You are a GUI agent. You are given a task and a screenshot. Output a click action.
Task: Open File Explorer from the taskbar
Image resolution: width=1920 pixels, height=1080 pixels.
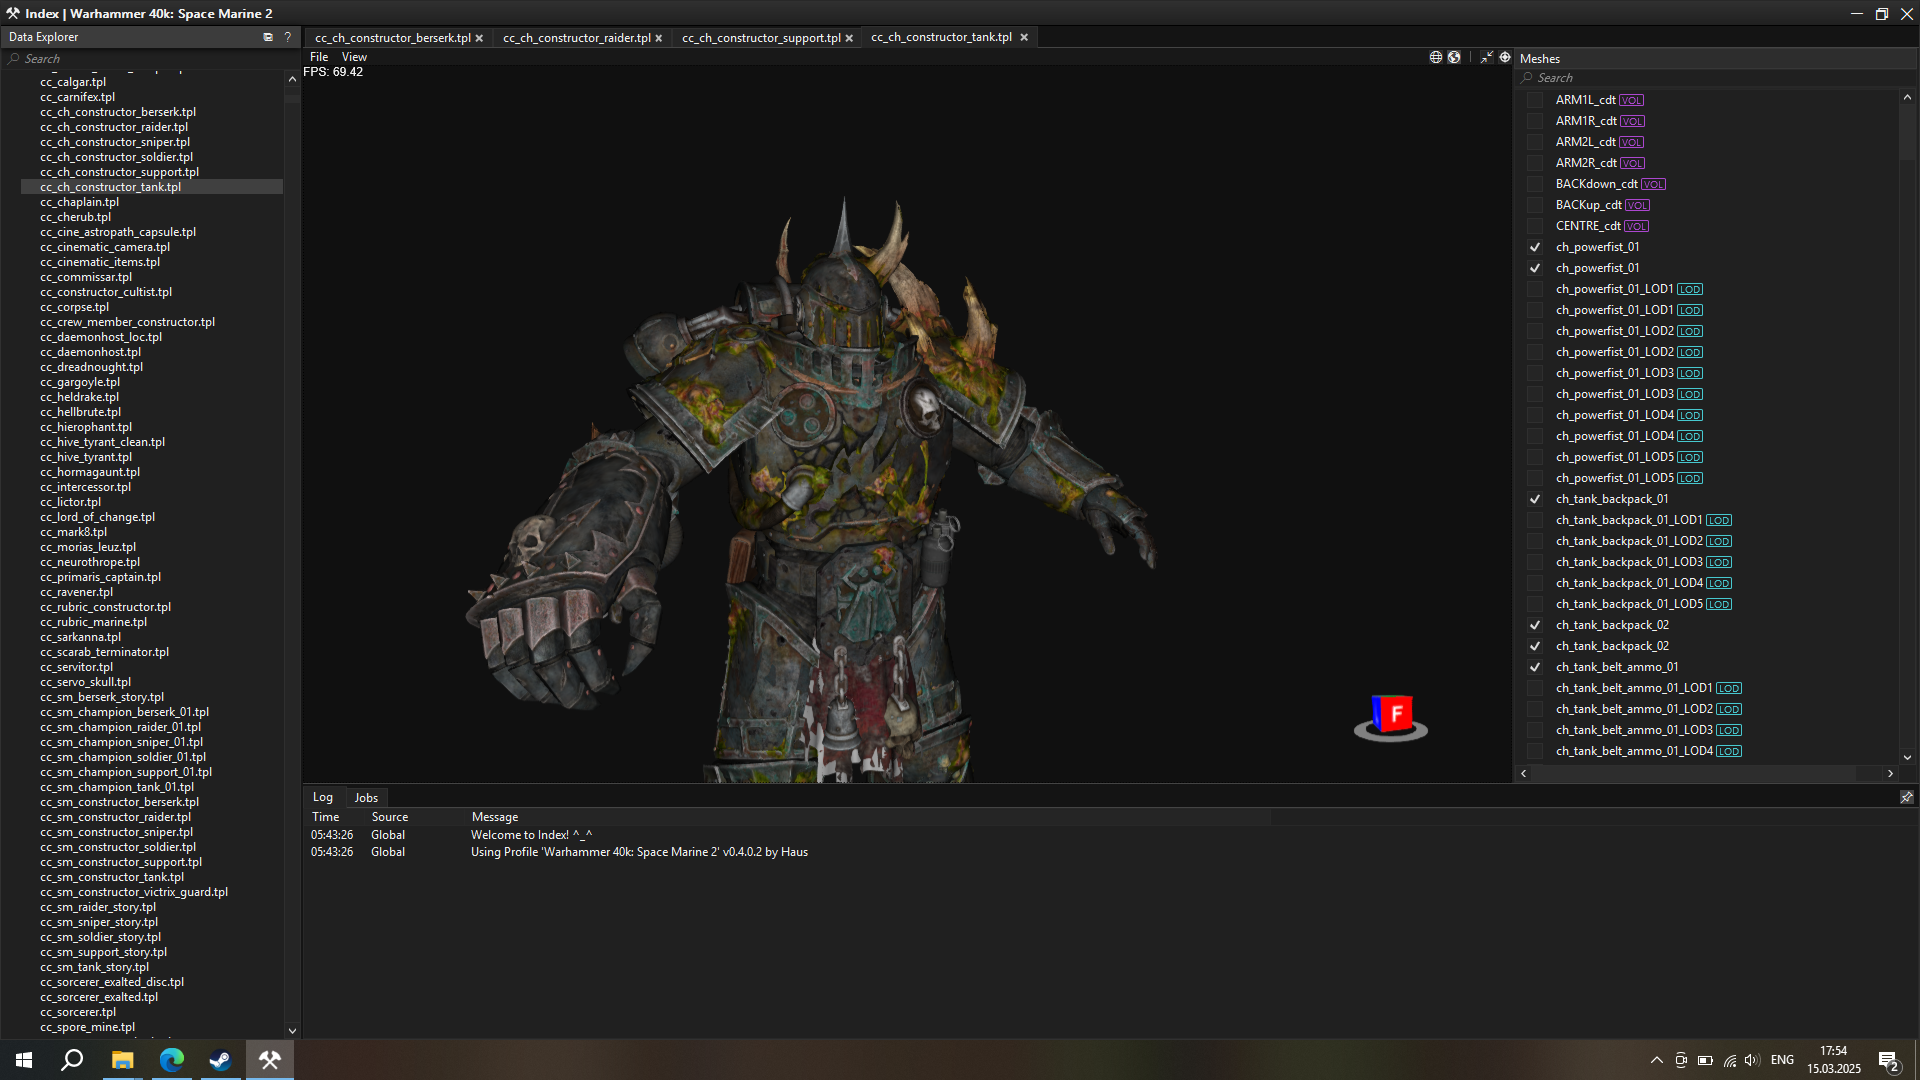click(x=122, y=1060)
